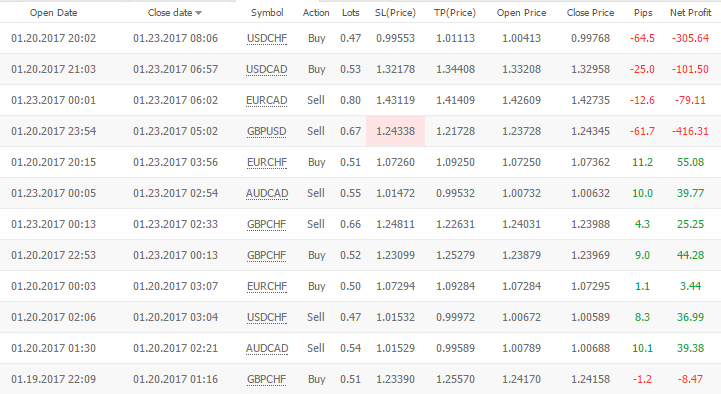
Task: Open GBPCHF link in 01.20.2017 22:53 row
Action: click(x=267, y=255)
